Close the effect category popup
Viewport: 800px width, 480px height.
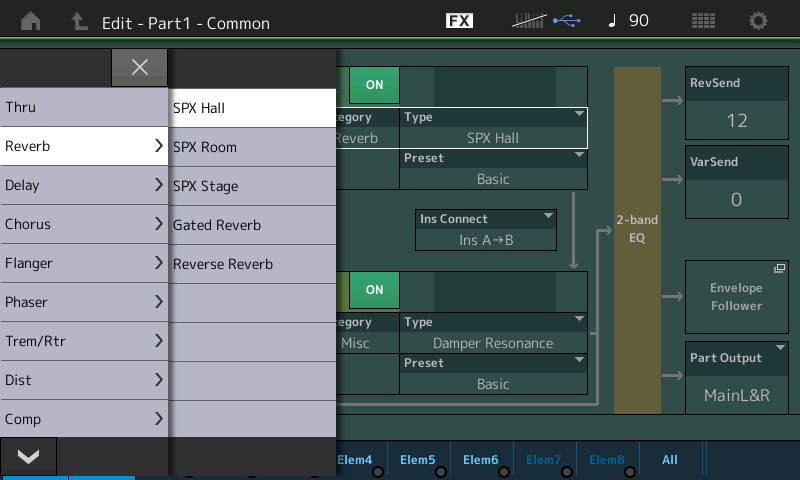[139, 67]
